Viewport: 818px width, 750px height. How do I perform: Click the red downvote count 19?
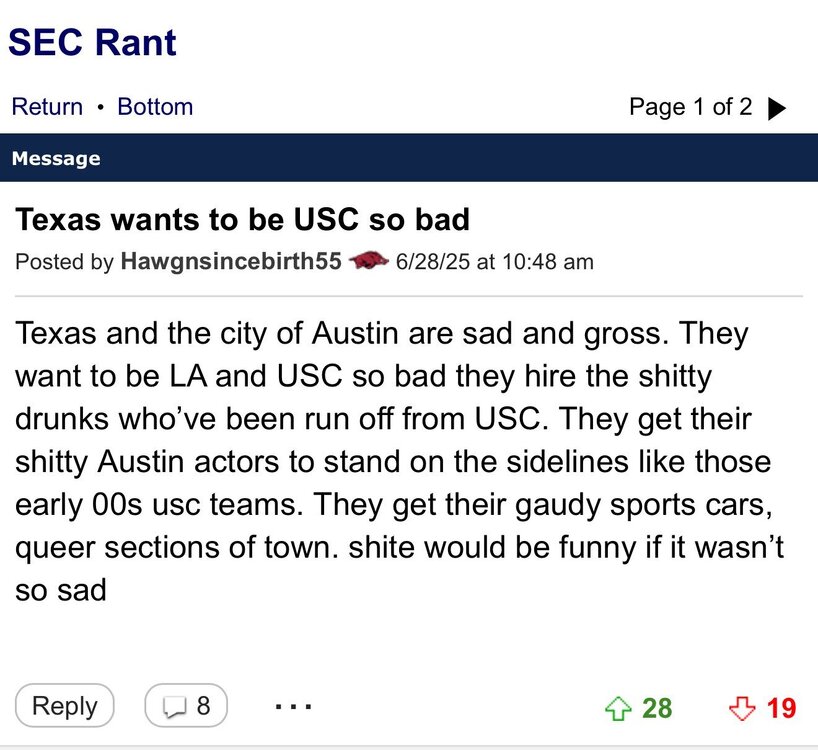(x=781, y=708)
